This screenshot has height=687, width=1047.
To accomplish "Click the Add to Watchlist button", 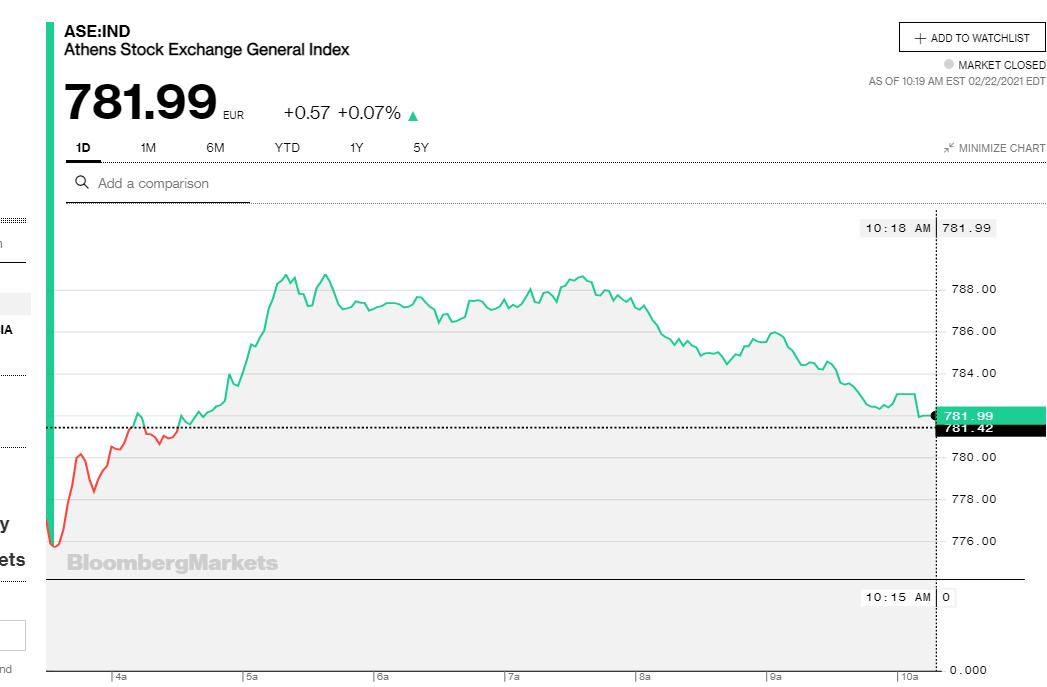I will pos(972,38).
